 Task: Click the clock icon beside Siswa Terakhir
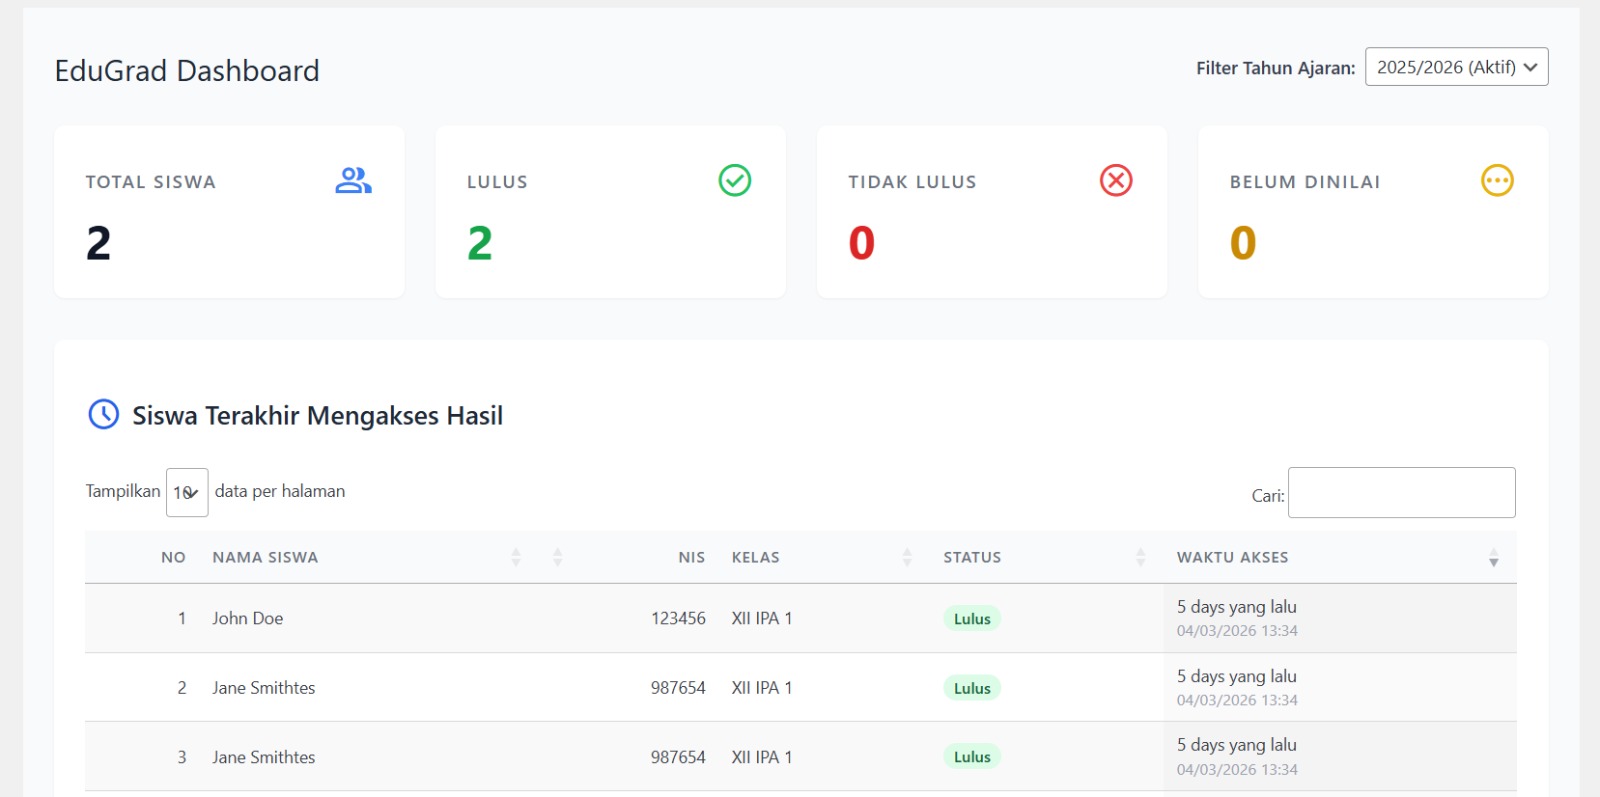104,414
